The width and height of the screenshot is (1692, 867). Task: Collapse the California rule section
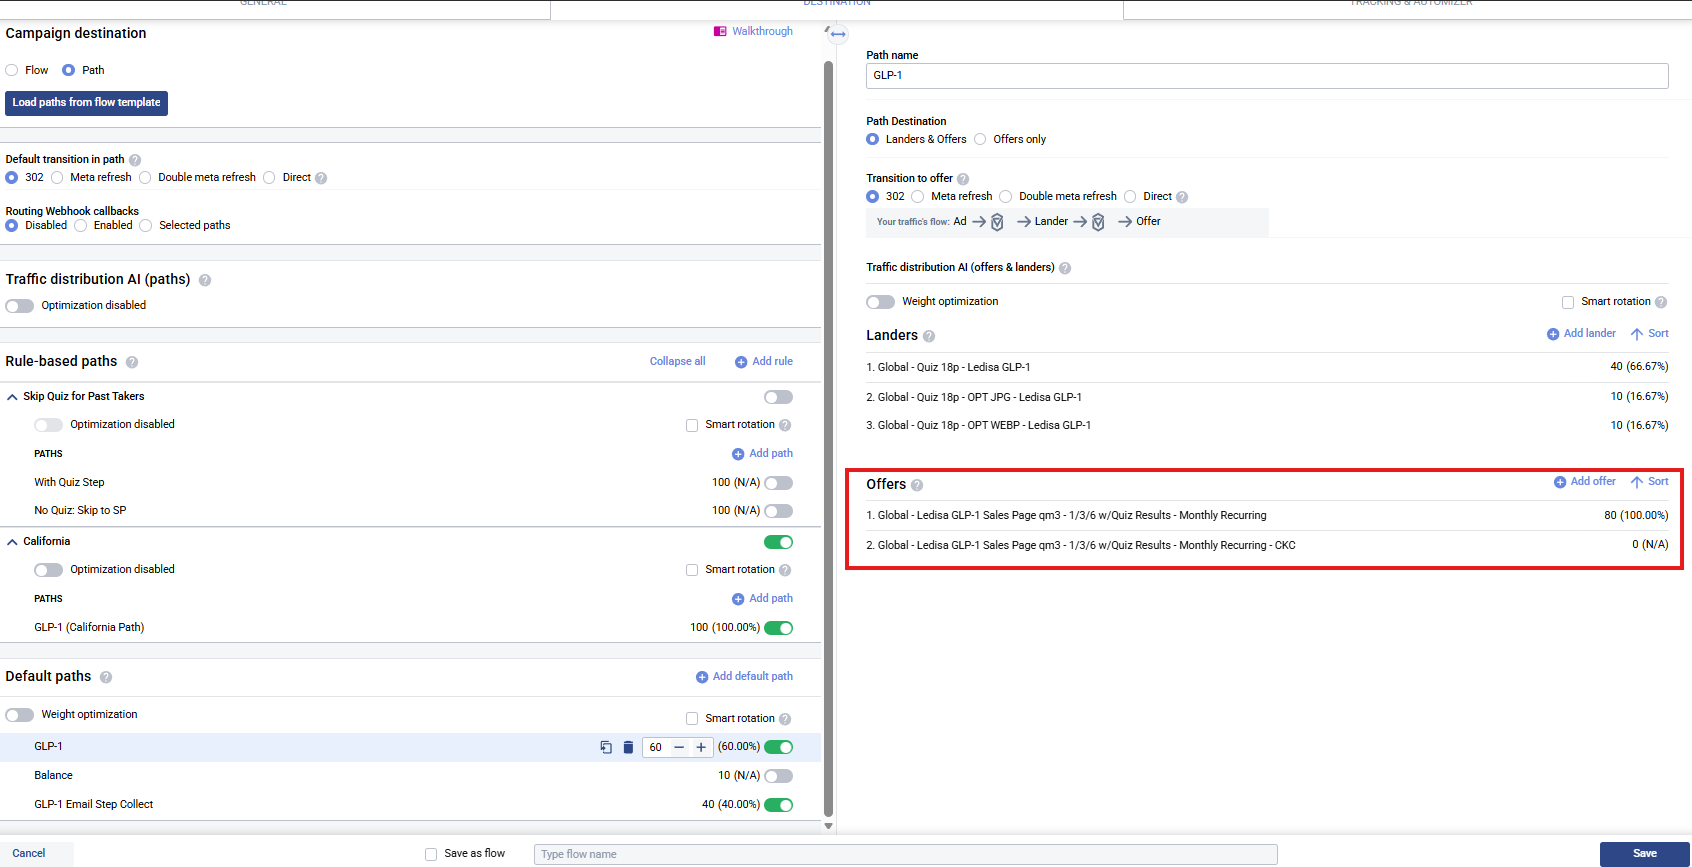click(x=12, y=542)
